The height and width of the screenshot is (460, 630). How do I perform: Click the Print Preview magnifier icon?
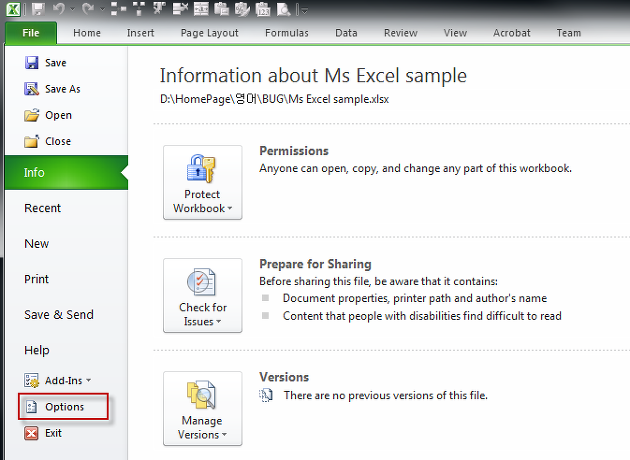point(283,9)
